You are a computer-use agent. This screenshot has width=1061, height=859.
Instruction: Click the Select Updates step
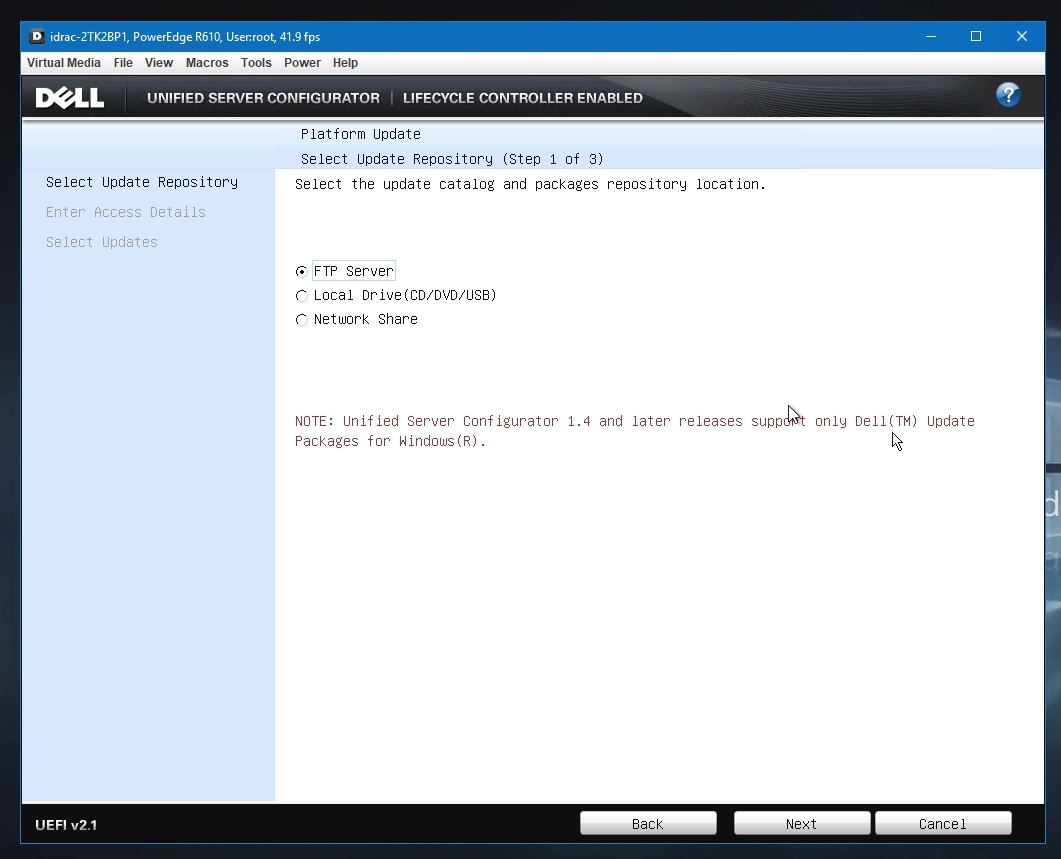101,242
